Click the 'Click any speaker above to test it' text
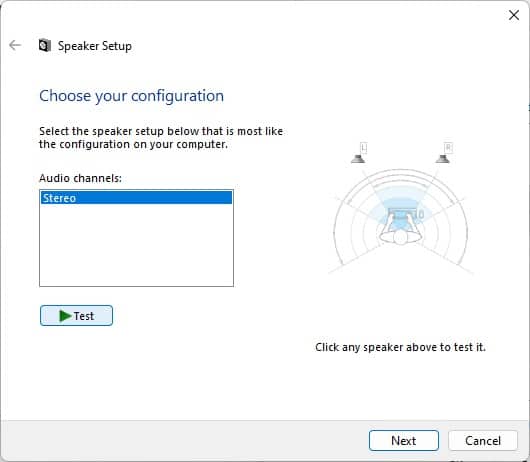This screenshot has height=462, width=530. (x=400, y=347)
